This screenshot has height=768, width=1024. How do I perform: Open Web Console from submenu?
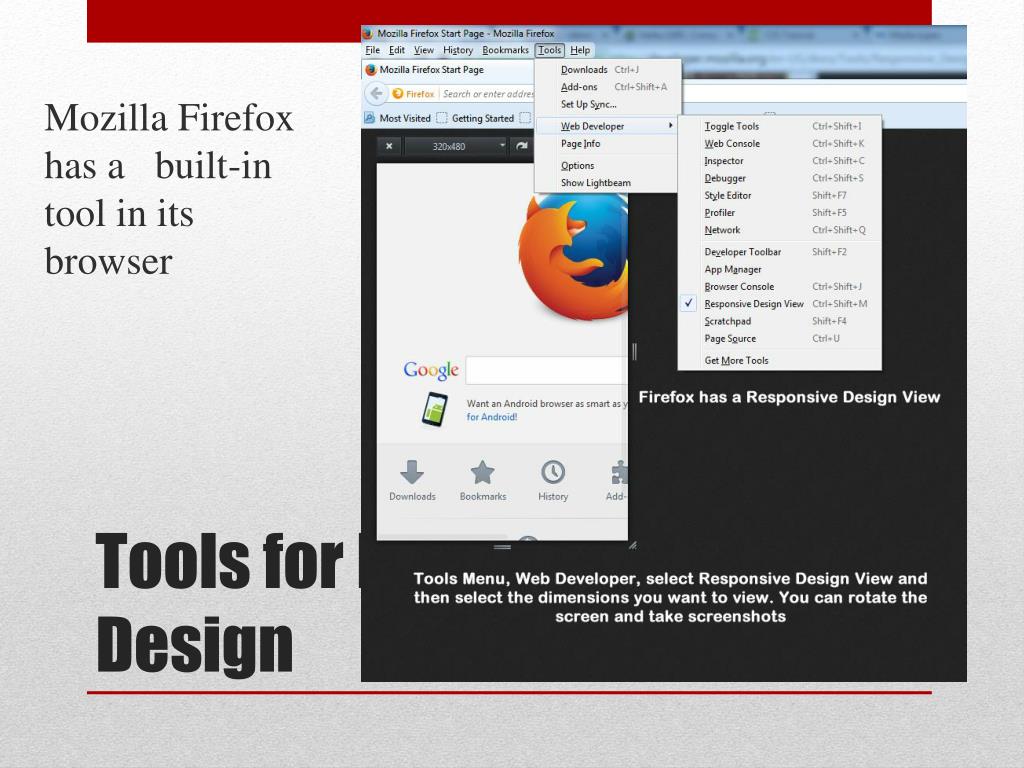click(x=780, y=144)
